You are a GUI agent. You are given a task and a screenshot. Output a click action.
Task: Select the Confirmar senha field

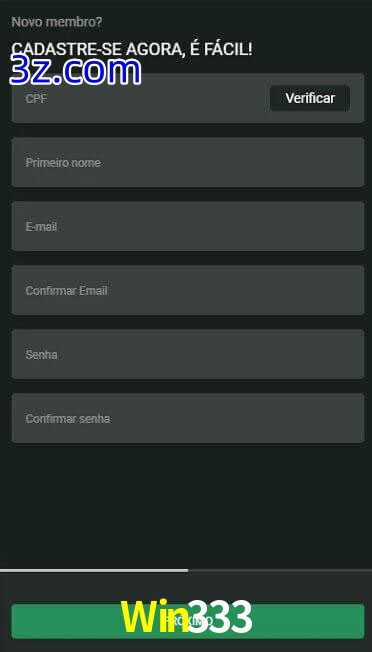tap(188, 418)
